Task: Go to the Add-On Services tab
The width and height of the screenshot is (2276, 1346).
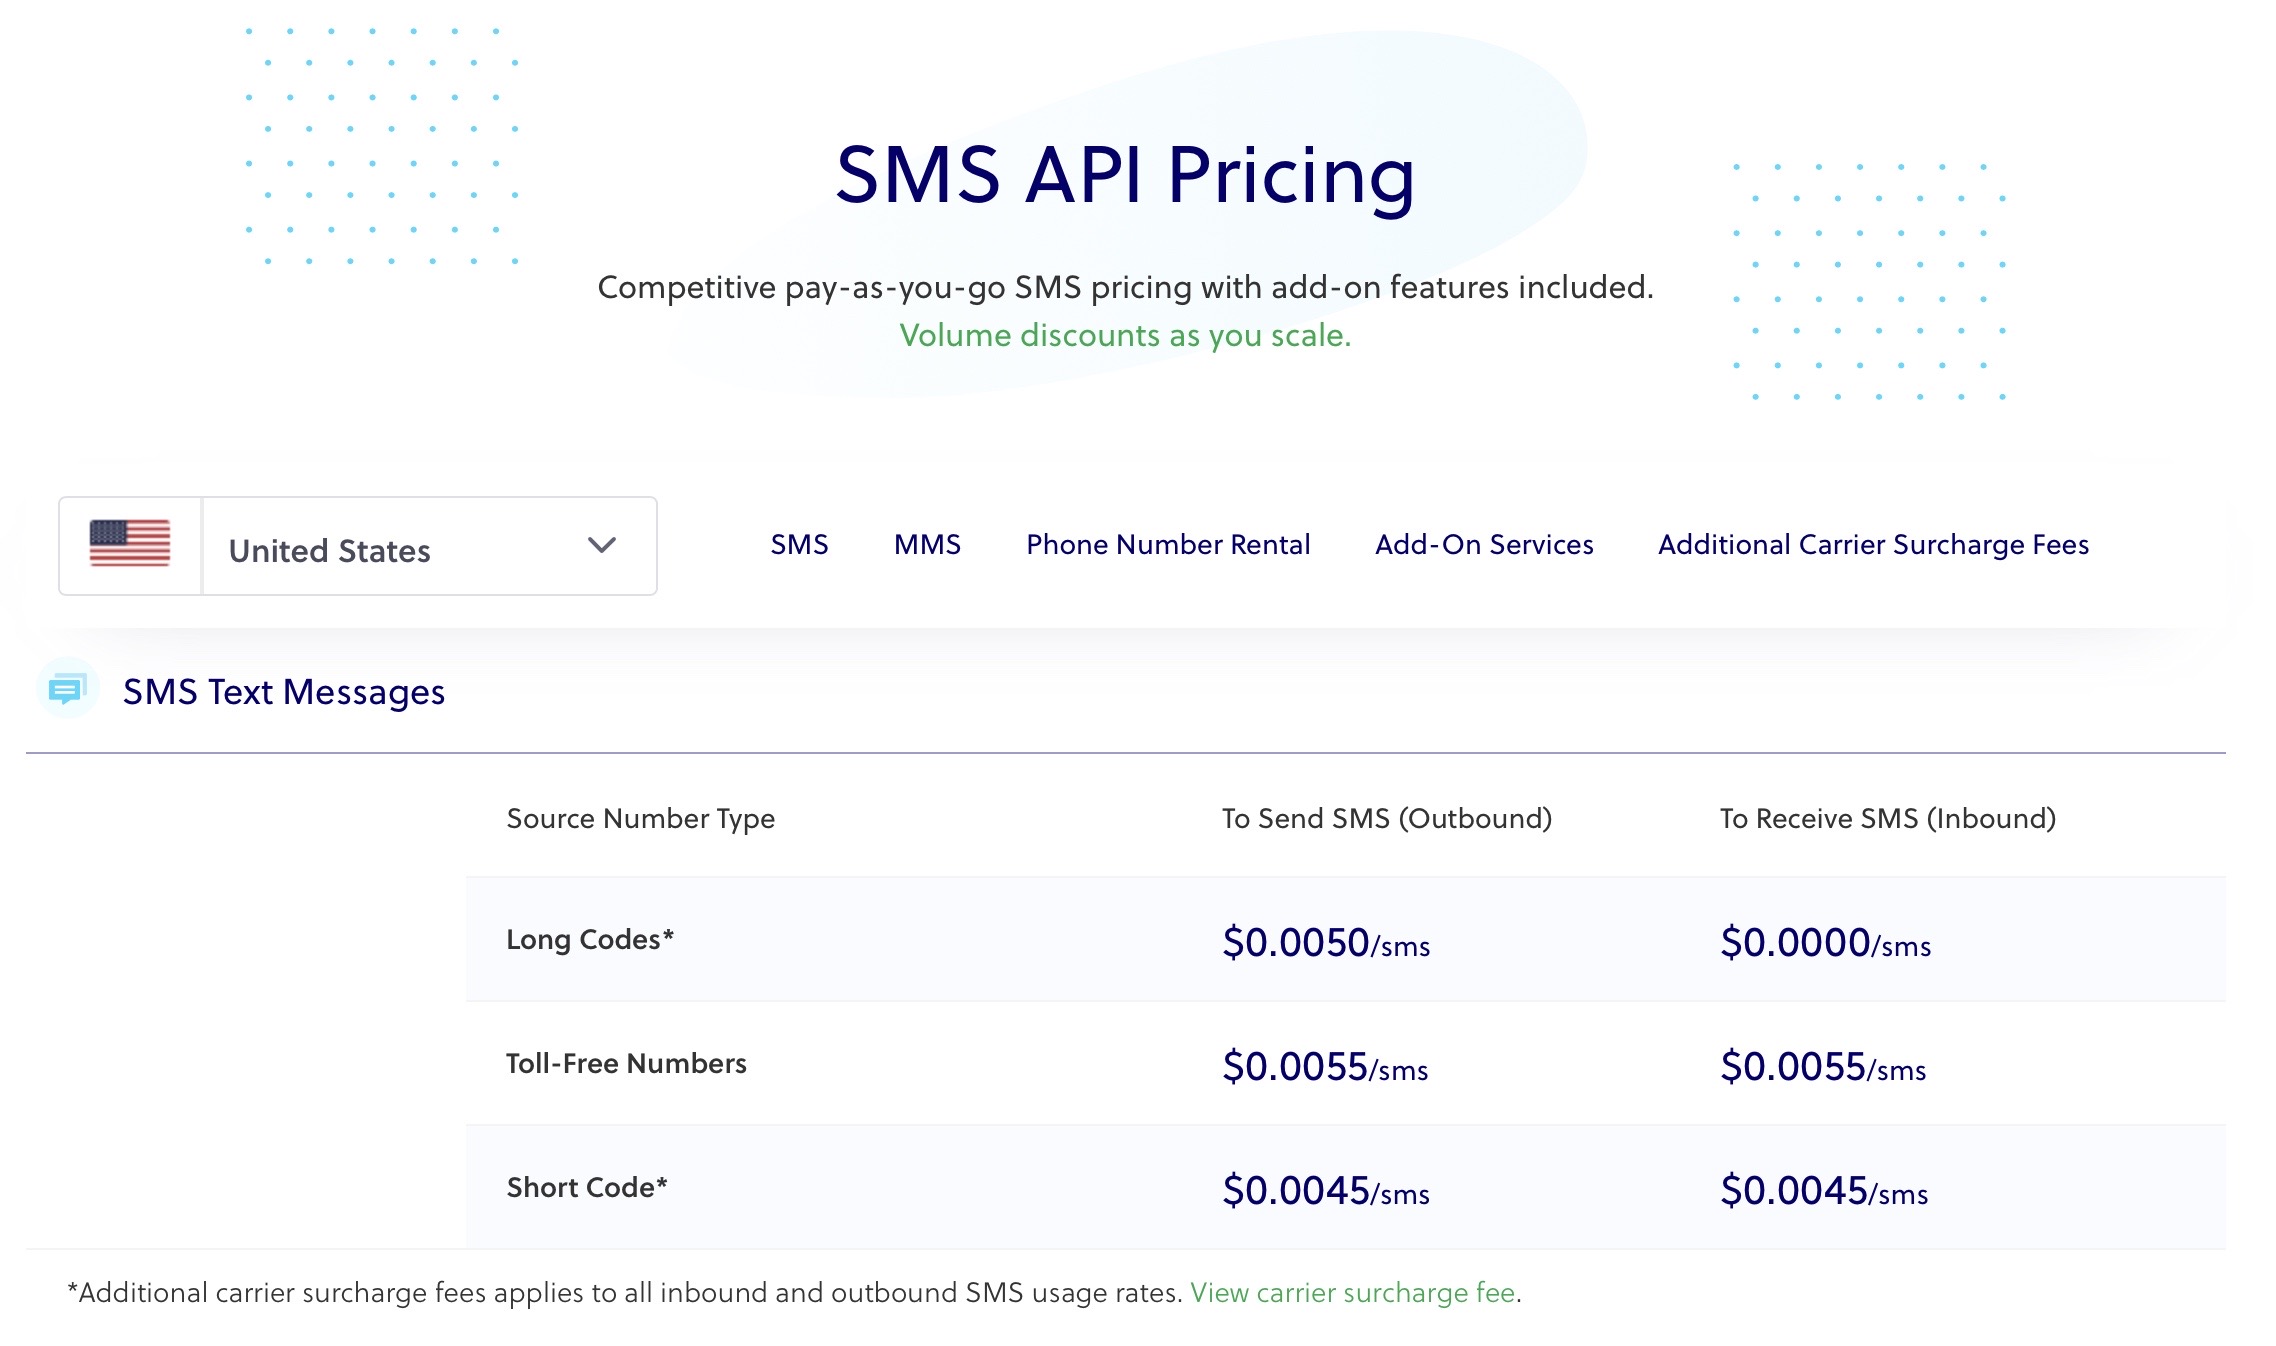Action: click(x=1484, y=545)
